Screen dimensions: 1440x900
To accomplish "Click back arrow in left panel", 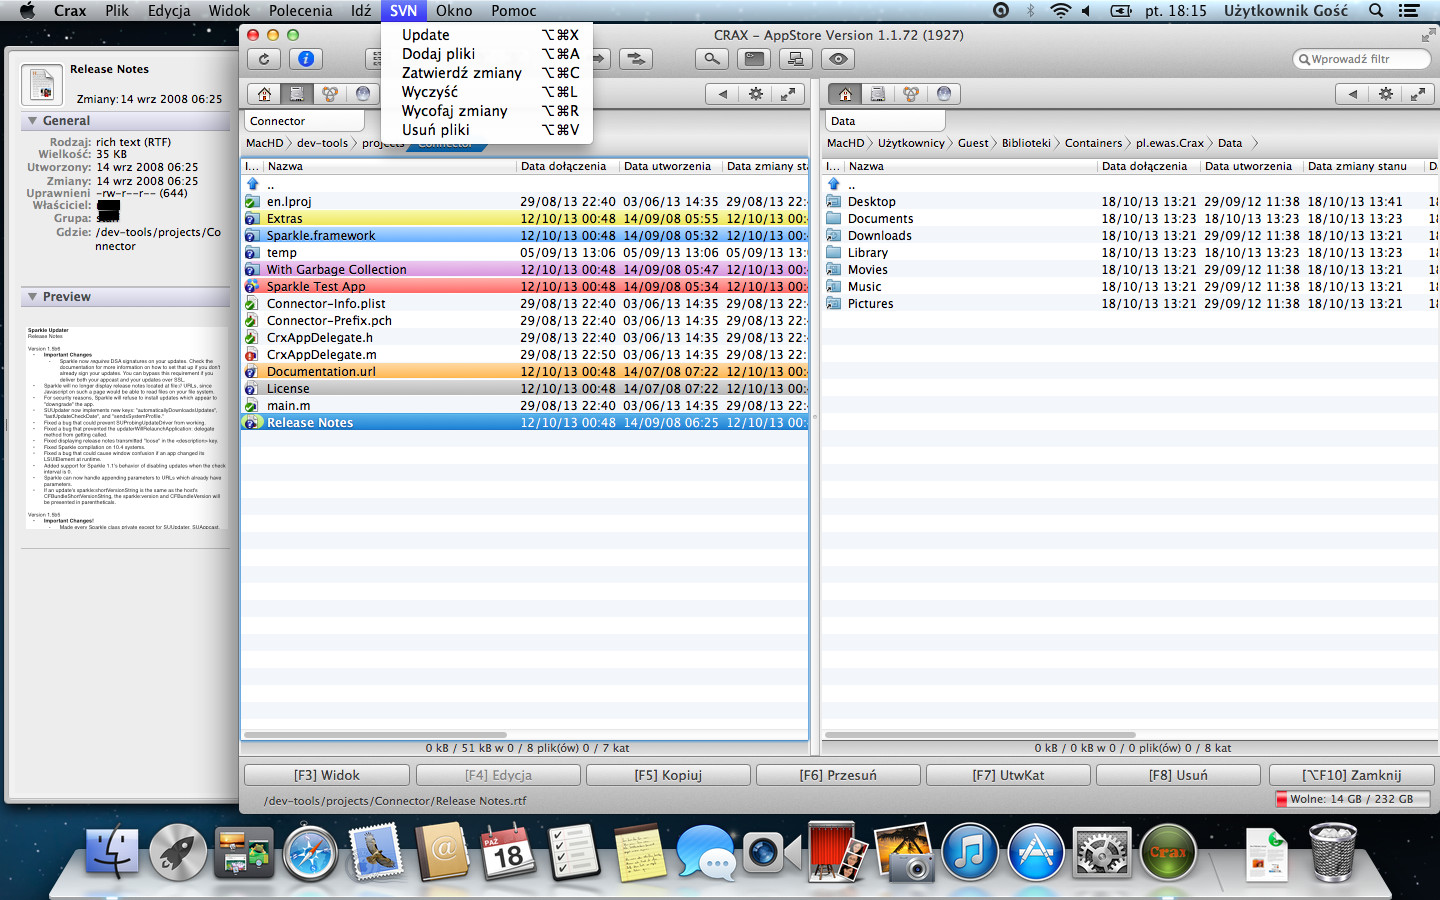I will tap(722, 94).
